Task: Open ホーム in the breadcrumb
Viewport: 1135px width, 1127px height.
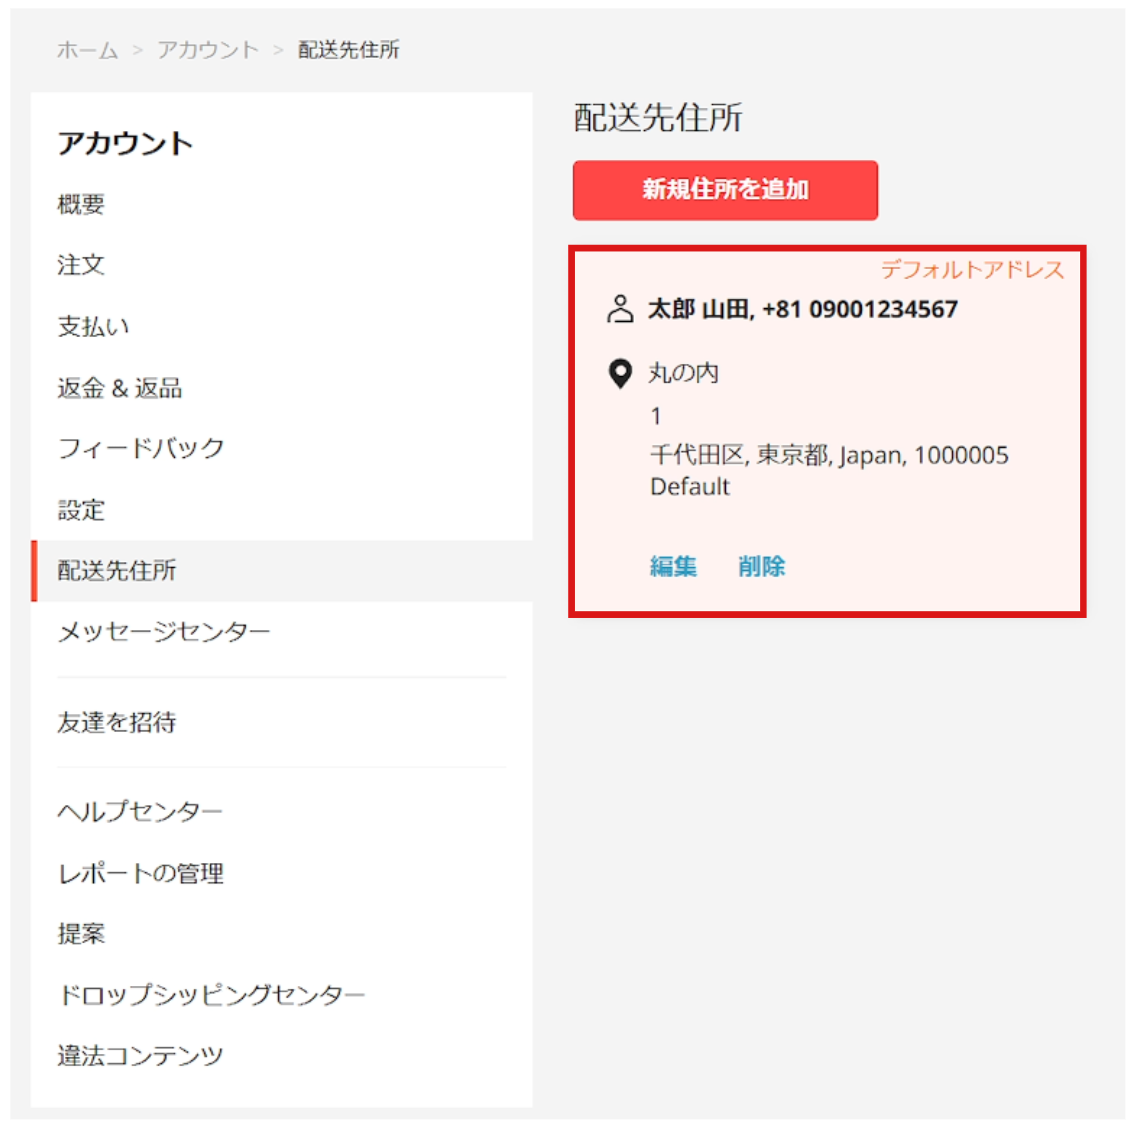Action: pyautogui.click(x=88, y=50)
